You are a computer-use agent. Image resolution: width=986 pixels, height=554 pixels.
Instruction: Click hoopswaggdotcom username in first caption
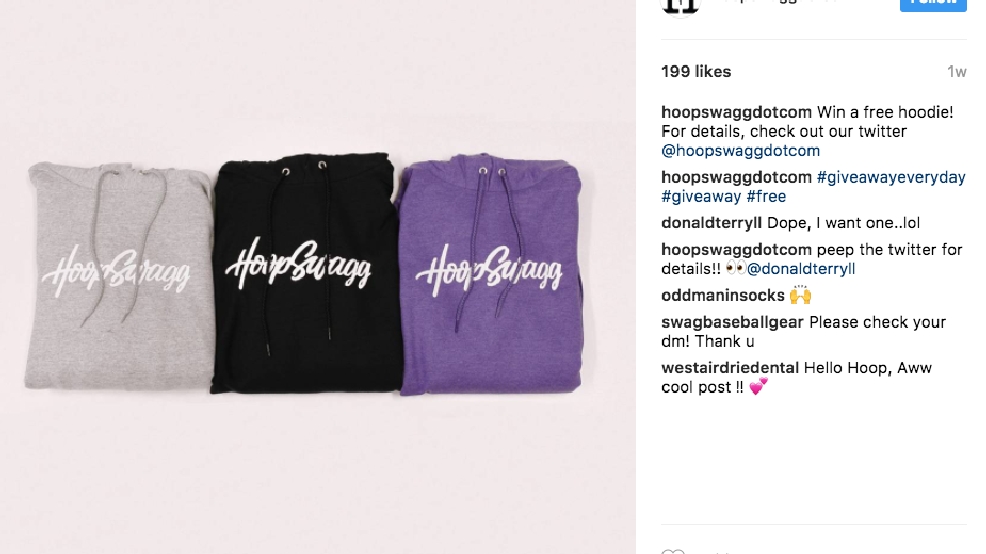(736, 113)
